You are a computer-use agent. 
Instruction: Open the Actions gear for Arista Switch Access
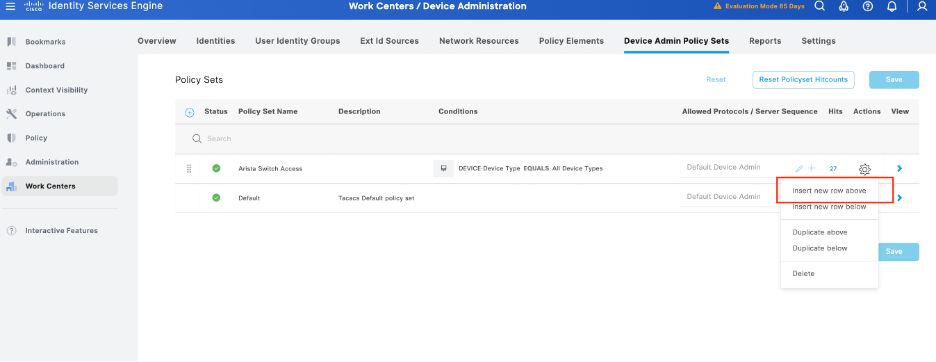coord(864,169)
